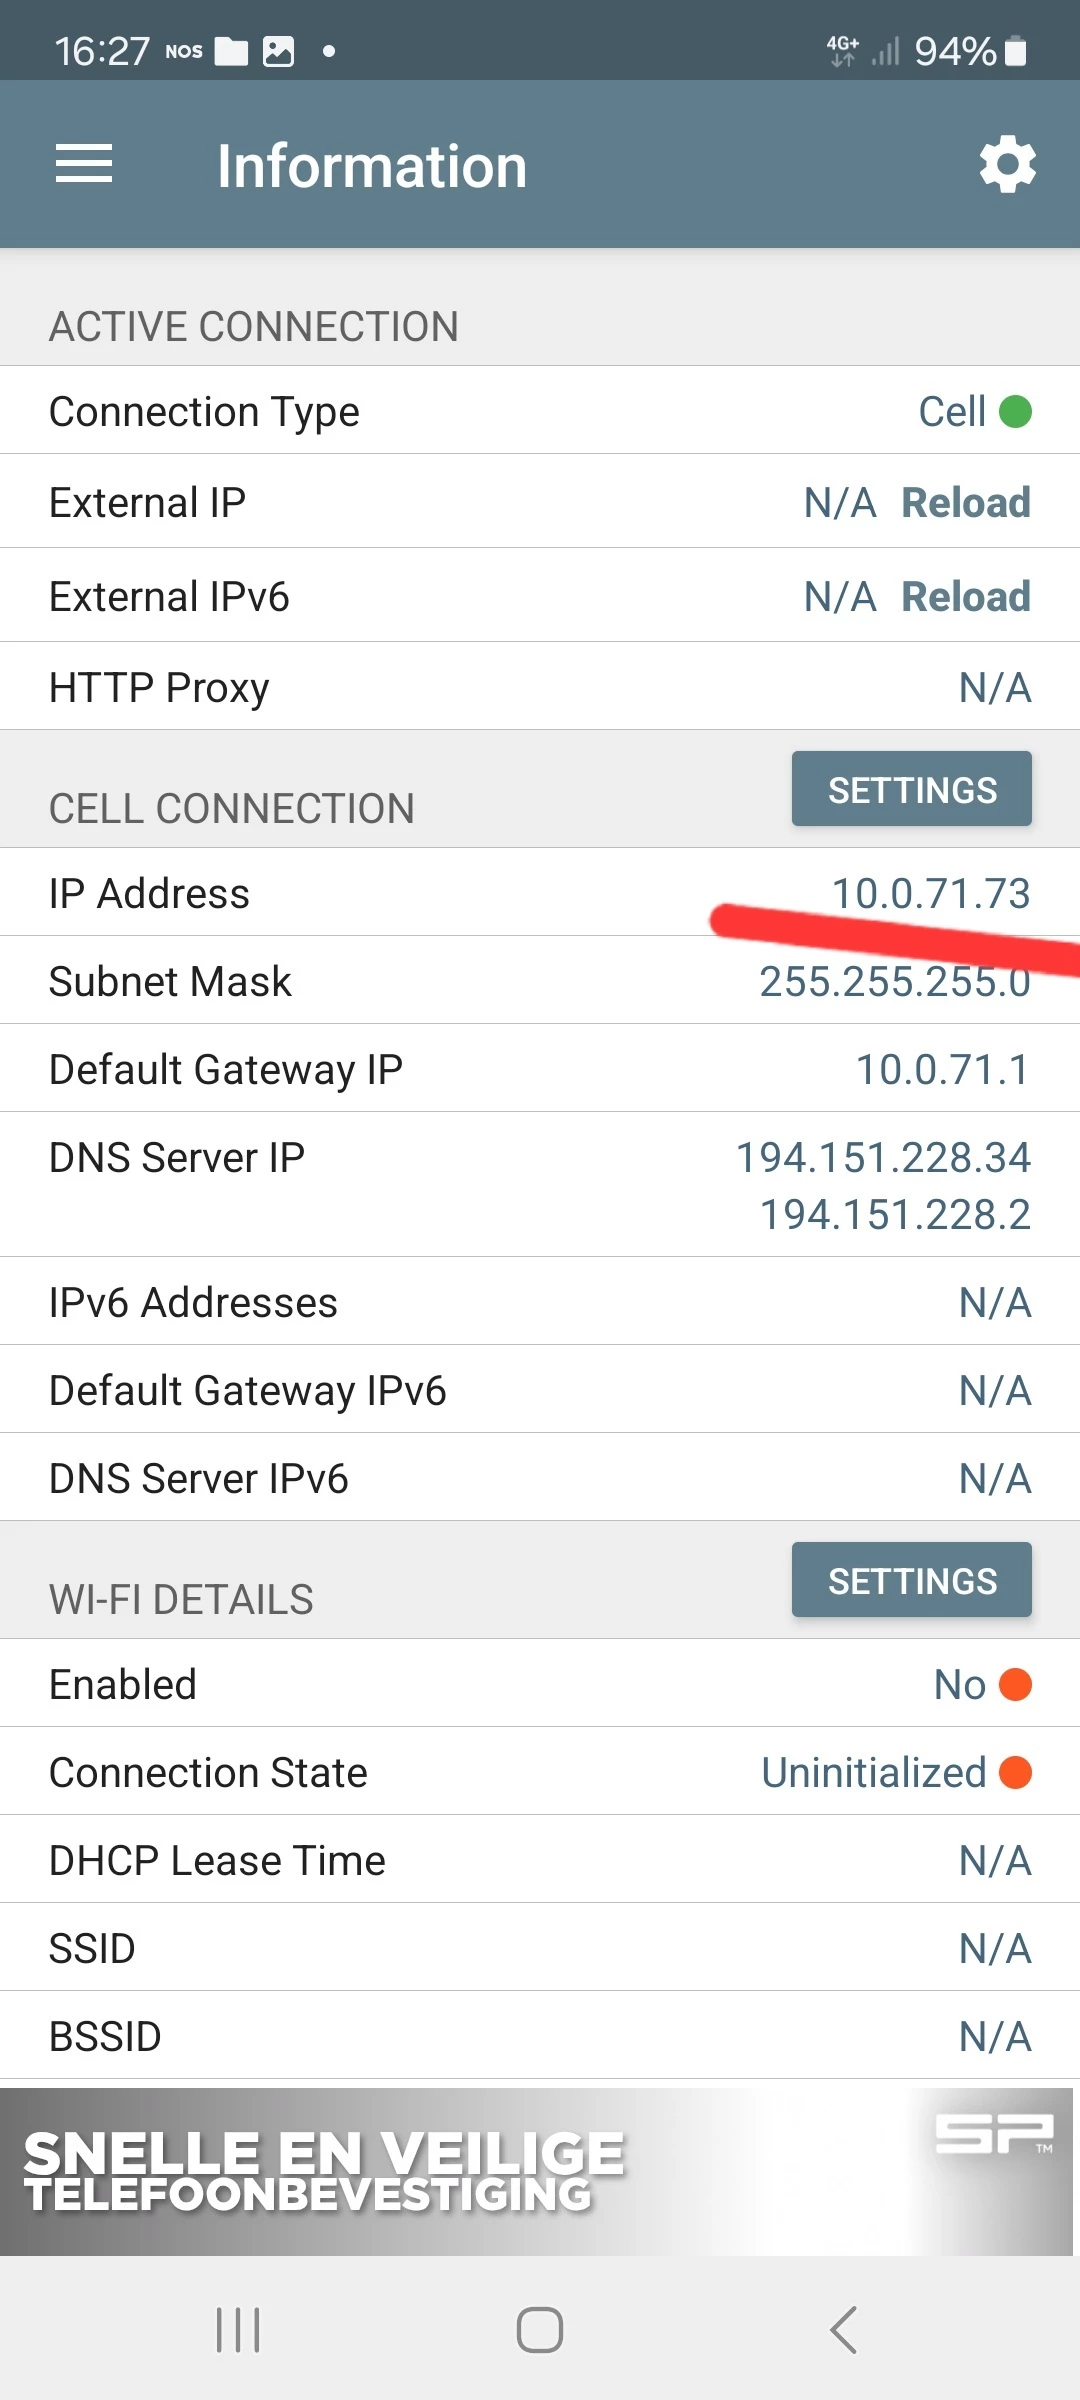Open the recent apps button
This screenshot has height=2400, width=1080.
click(x=238, y=2330)
